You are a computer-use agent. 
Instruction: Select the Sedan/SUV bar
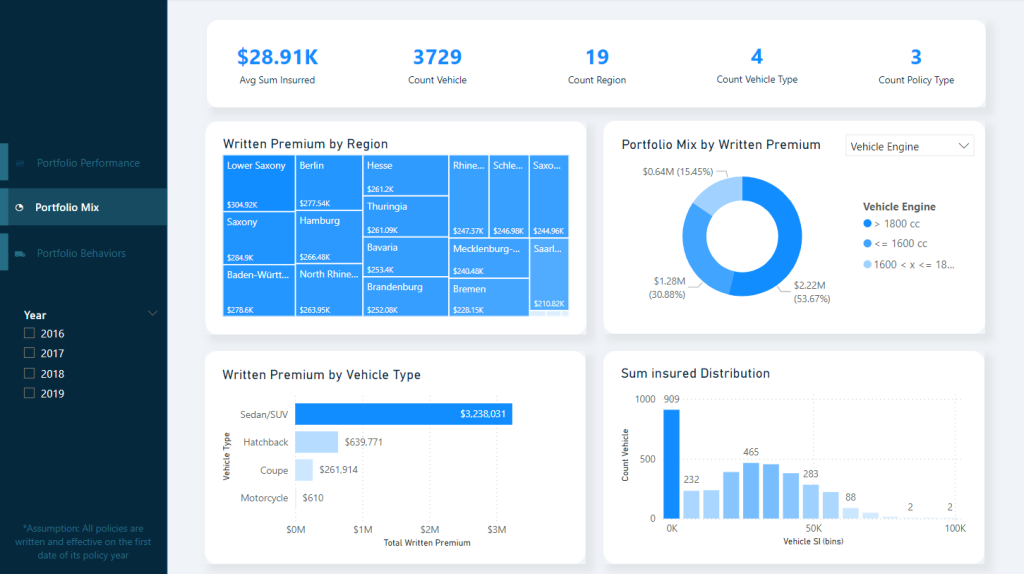tap(403, 414)
